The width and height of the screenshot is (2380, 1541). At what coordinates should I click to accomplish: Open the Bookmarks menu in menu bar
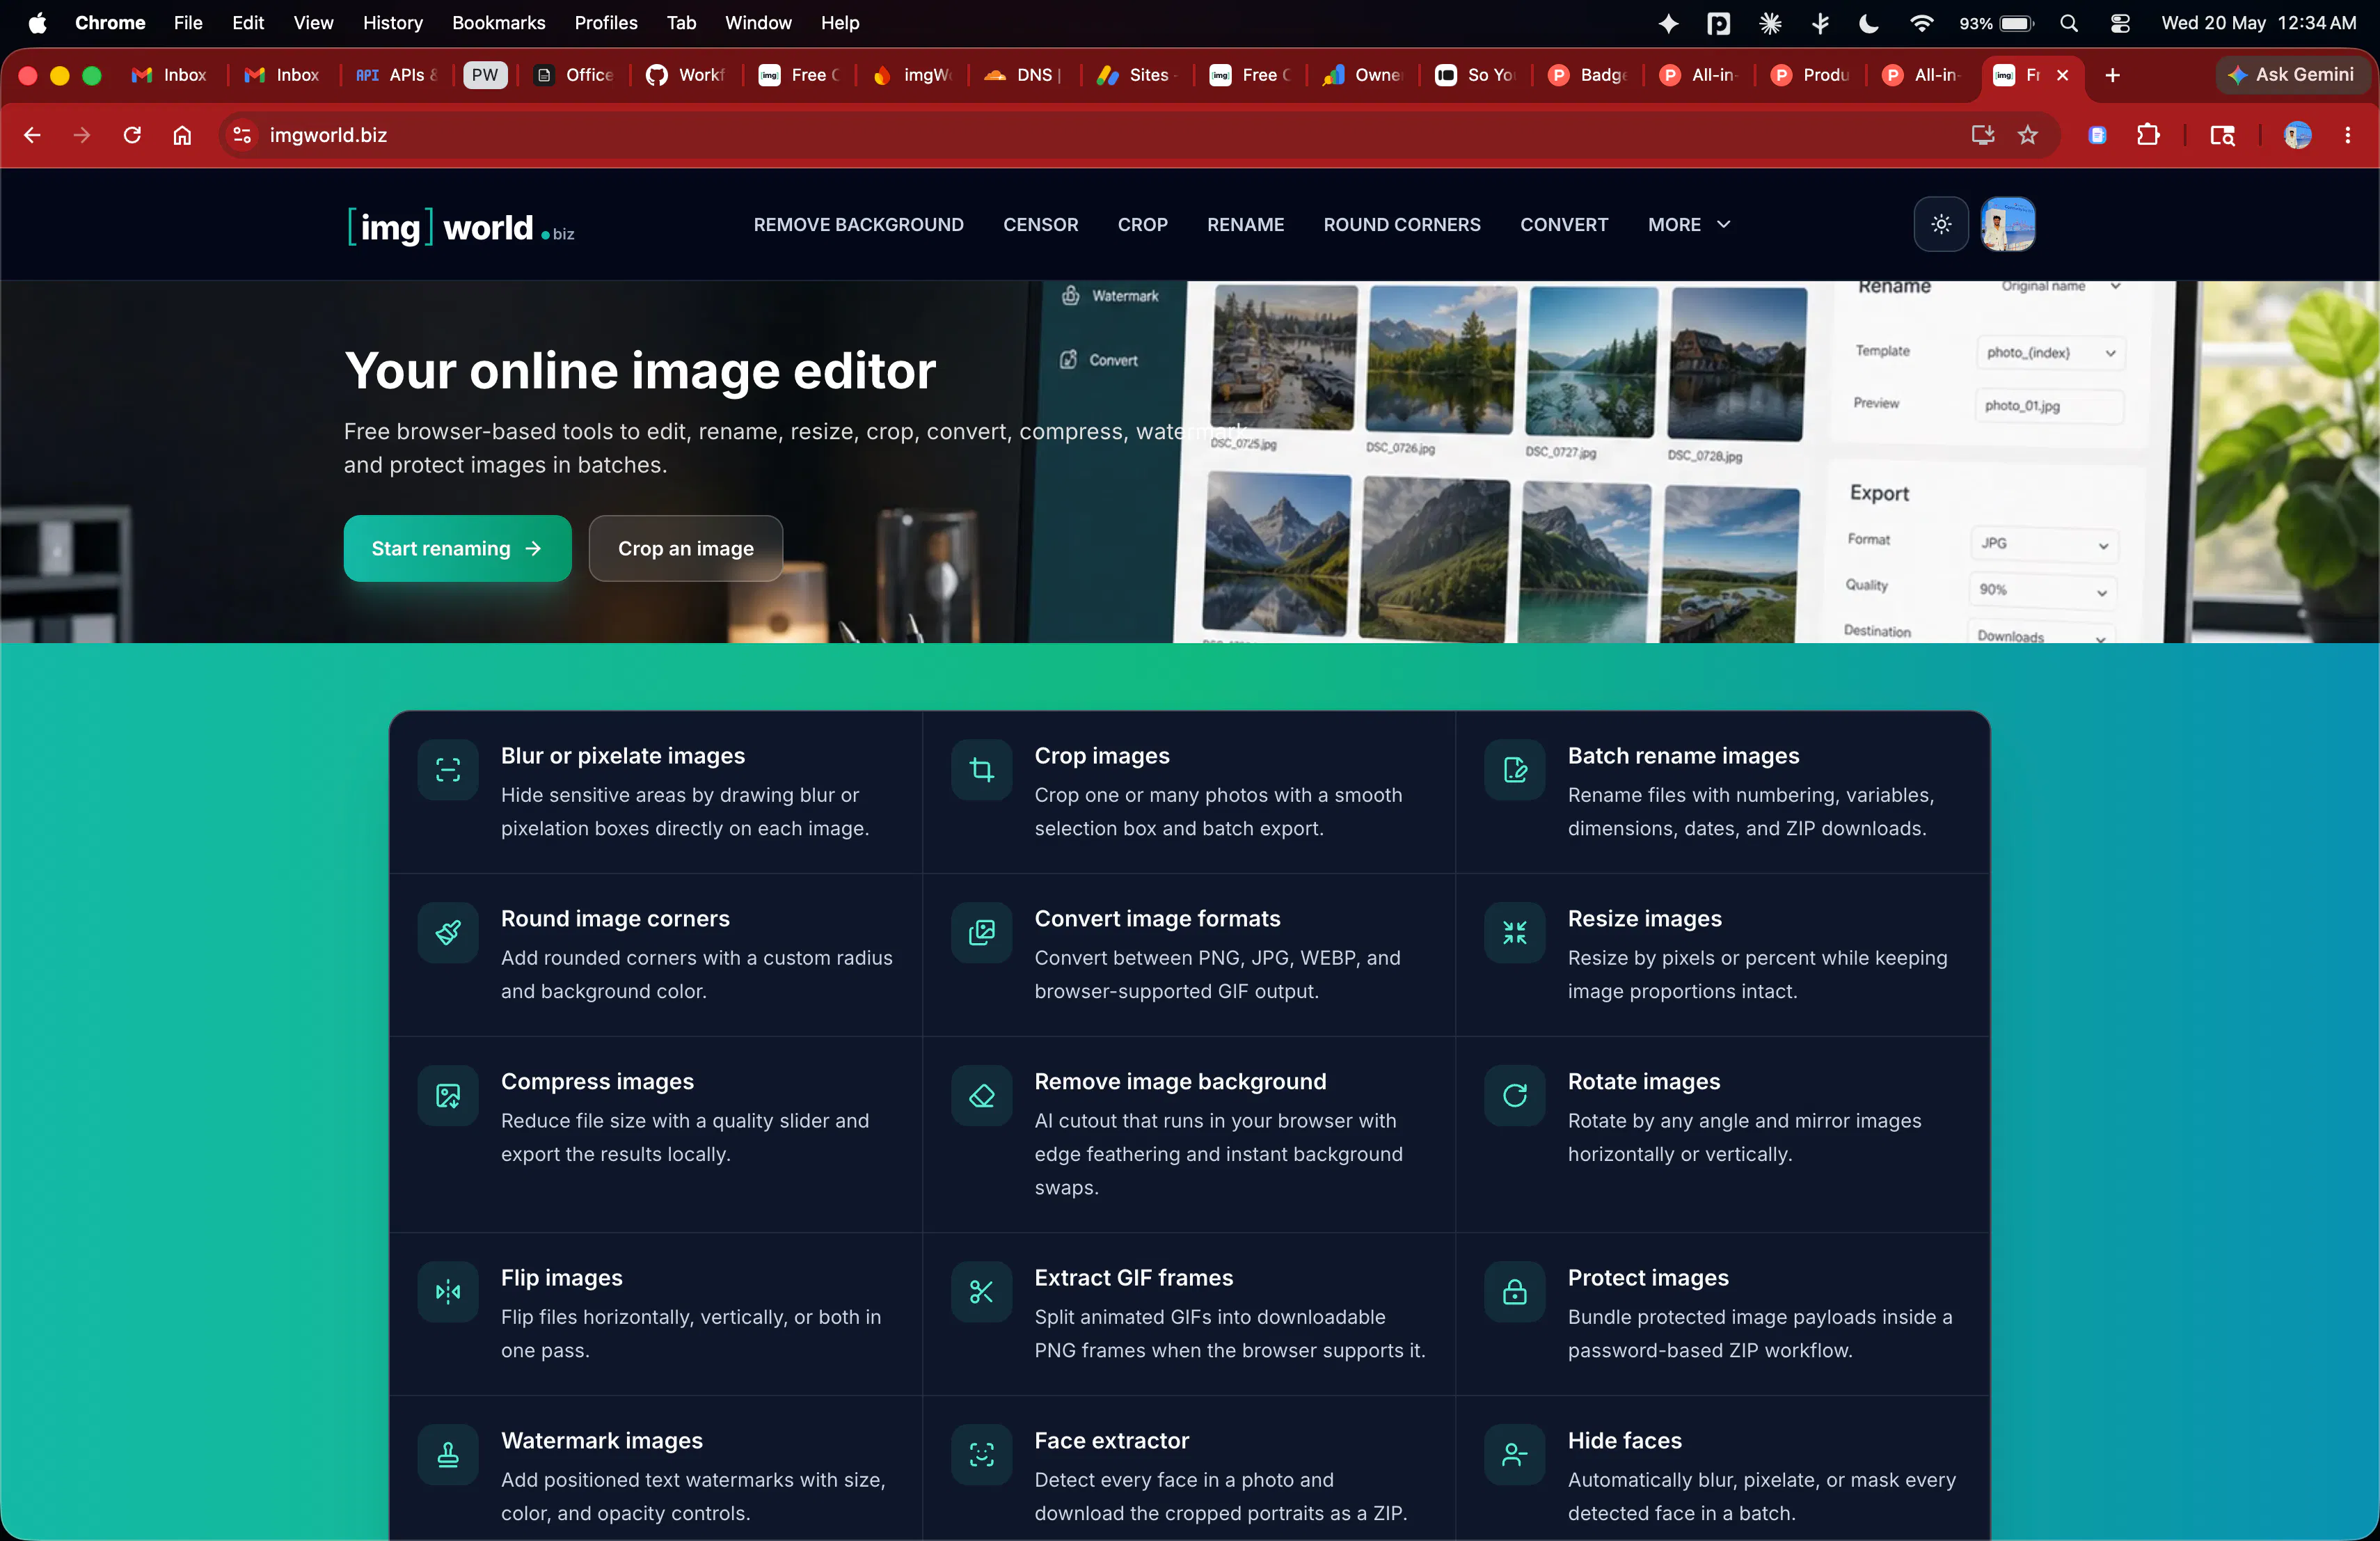pos(498,22)
